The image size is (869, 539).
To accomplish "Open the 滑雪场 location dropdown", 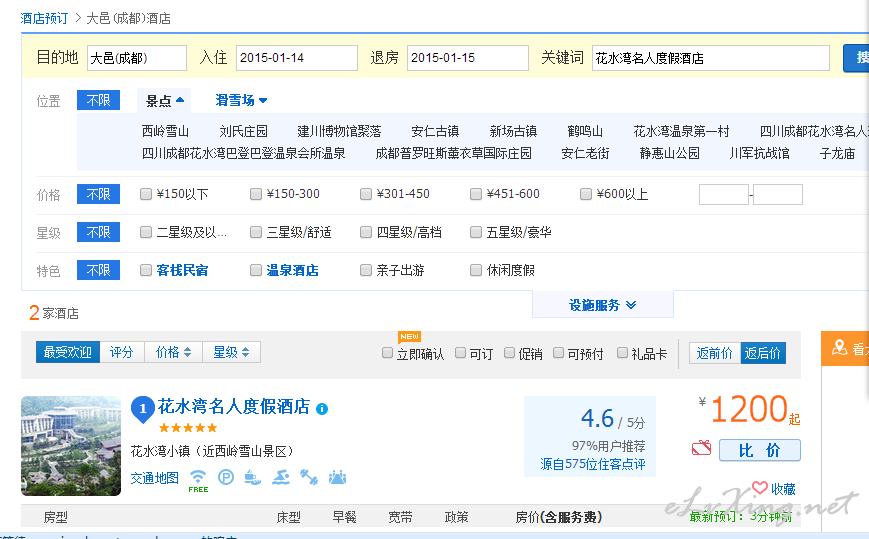I will pos(241,100).
